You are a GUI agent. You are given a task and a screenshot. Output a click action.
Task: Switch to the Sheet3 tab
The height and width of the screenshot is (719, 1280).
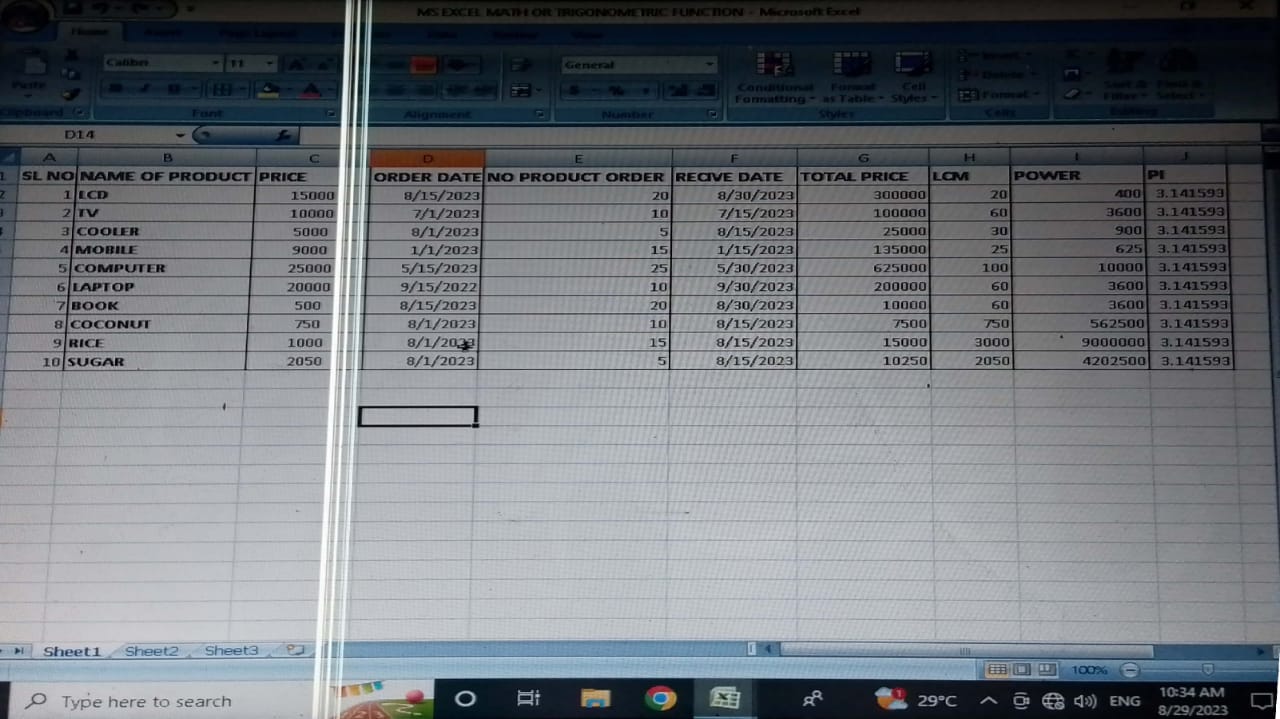(231, 651)
